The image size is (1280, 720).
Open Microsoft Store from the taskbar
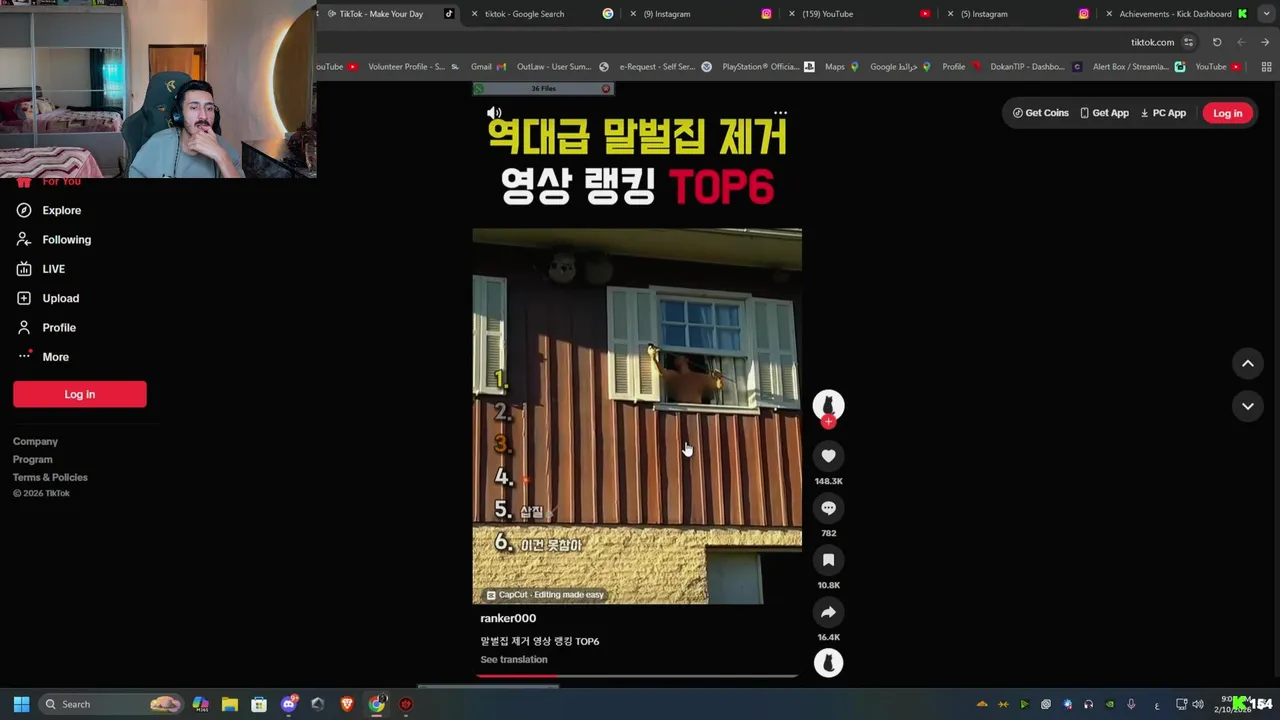point(259,704)
